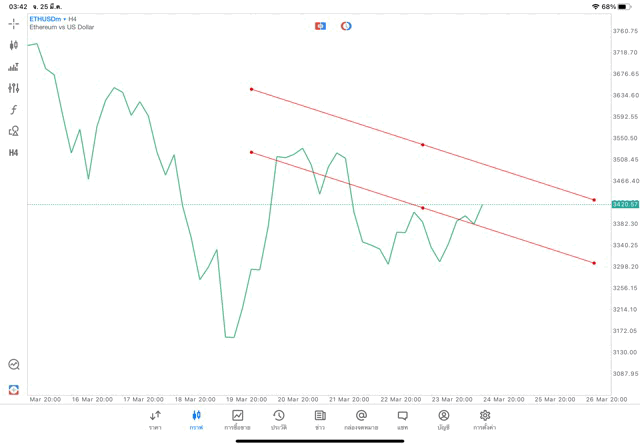640x447 pixels.
Task: Open chart type candlestick icon in sidebar
Action: pos(14,45)
